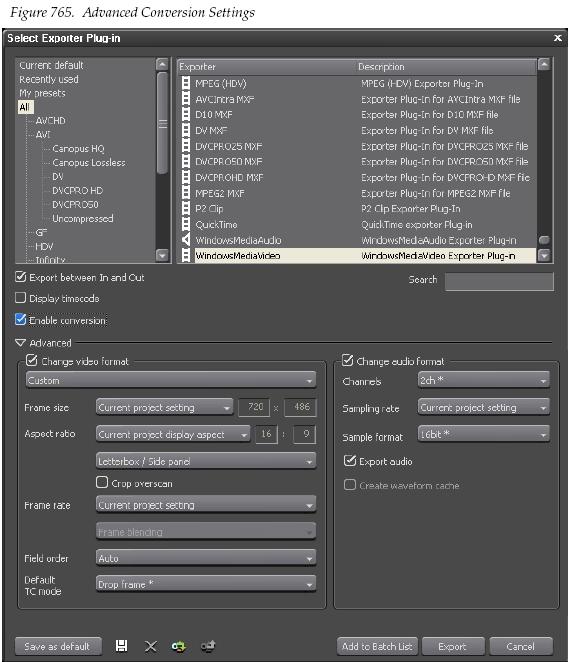Viewport: 570px width, 662px height.
Task: Select Recently used in category tree
Action: point(49,79)
